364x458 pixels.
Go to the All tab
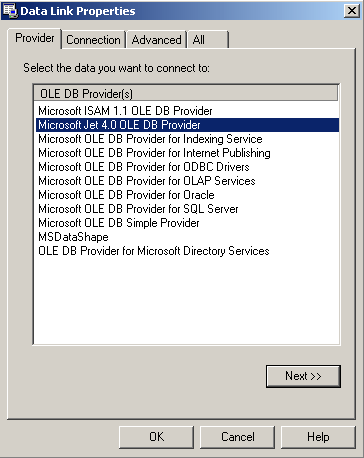pyautogui.click(x=208, y=40)
